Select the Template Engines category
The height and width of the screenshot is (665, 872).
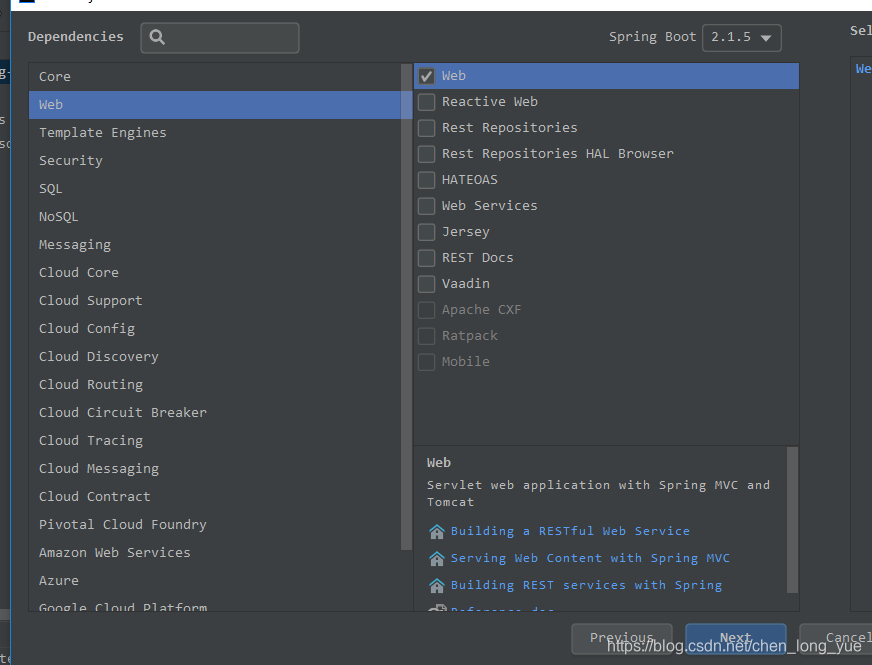pyautogui.click(x=216, y=133)
